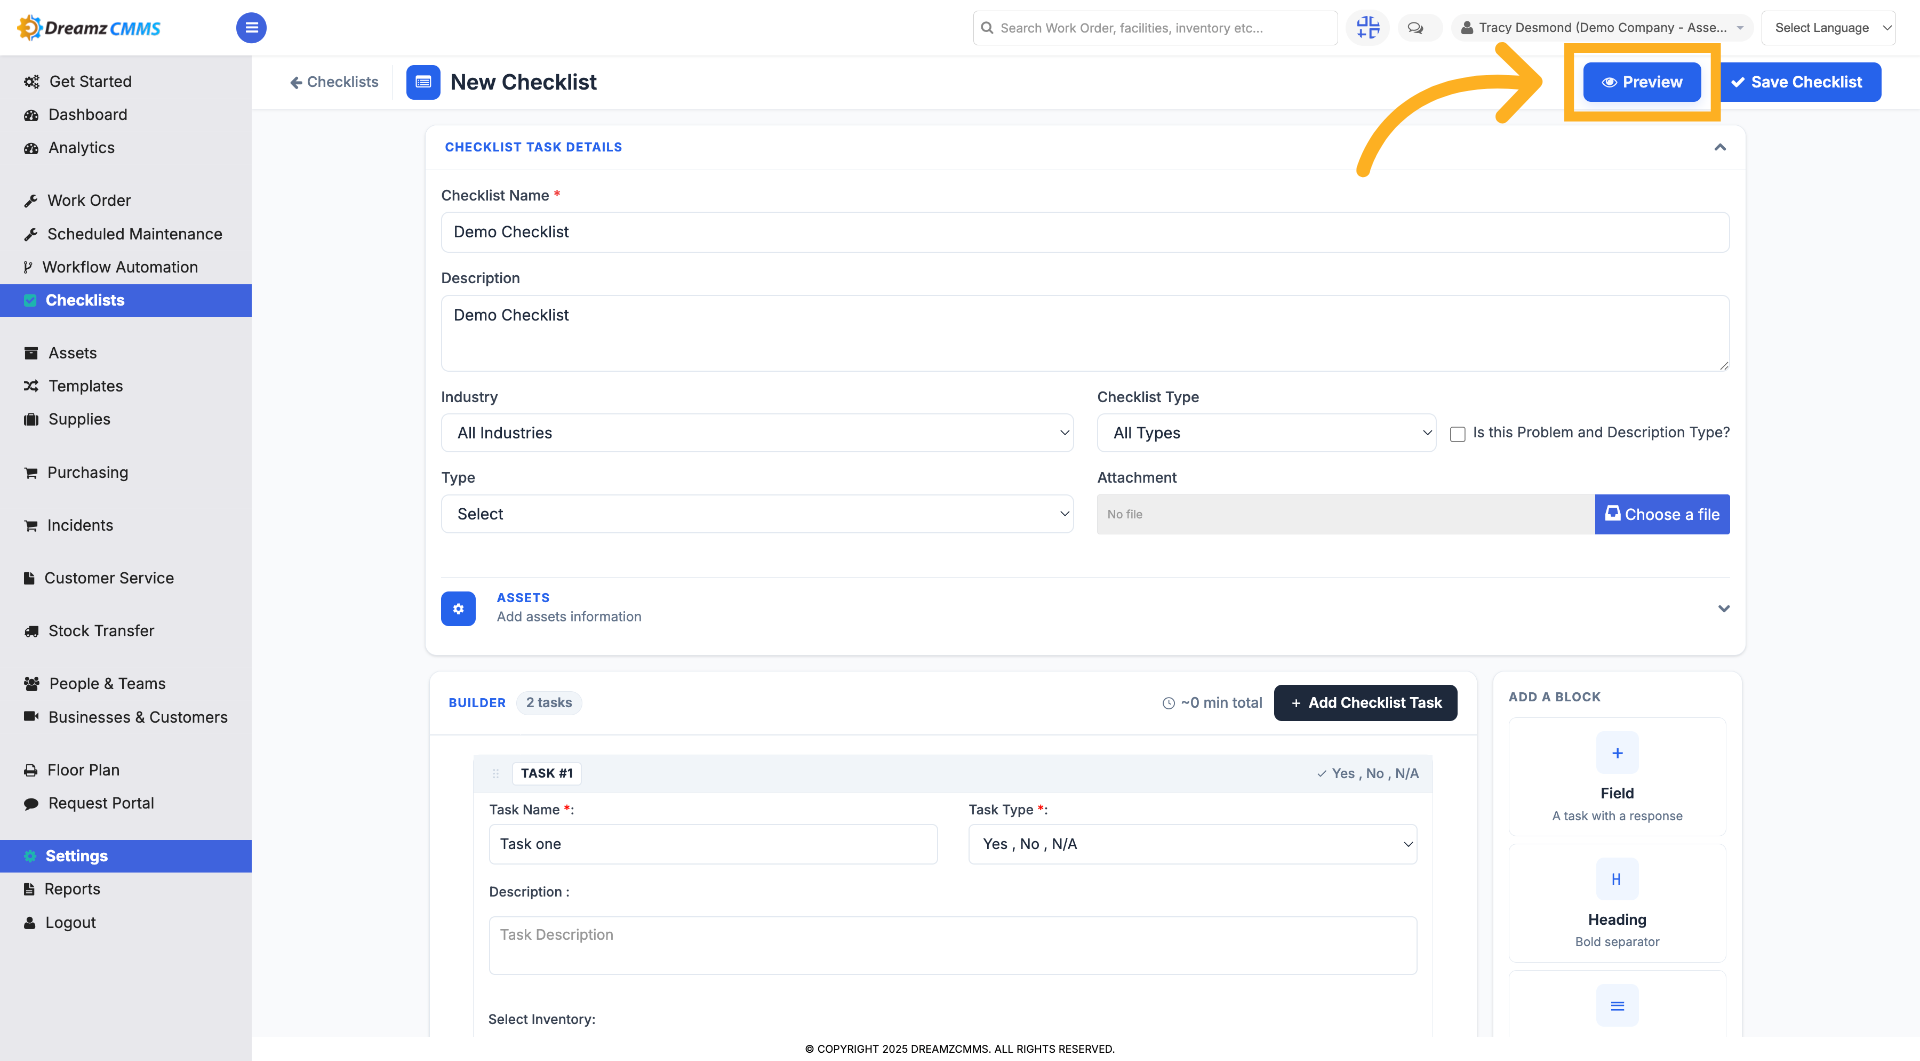Viewport: 1920px width, 1061px height.
Task: Check Is this Problem and Description Type
Action: click(x=1458, y=434)
